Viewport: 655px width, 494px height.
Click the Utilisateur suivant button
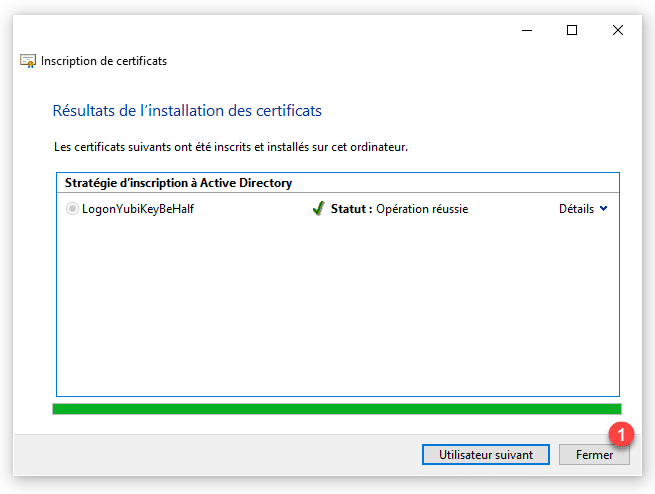pyautogui.click(x=485, y=454)
